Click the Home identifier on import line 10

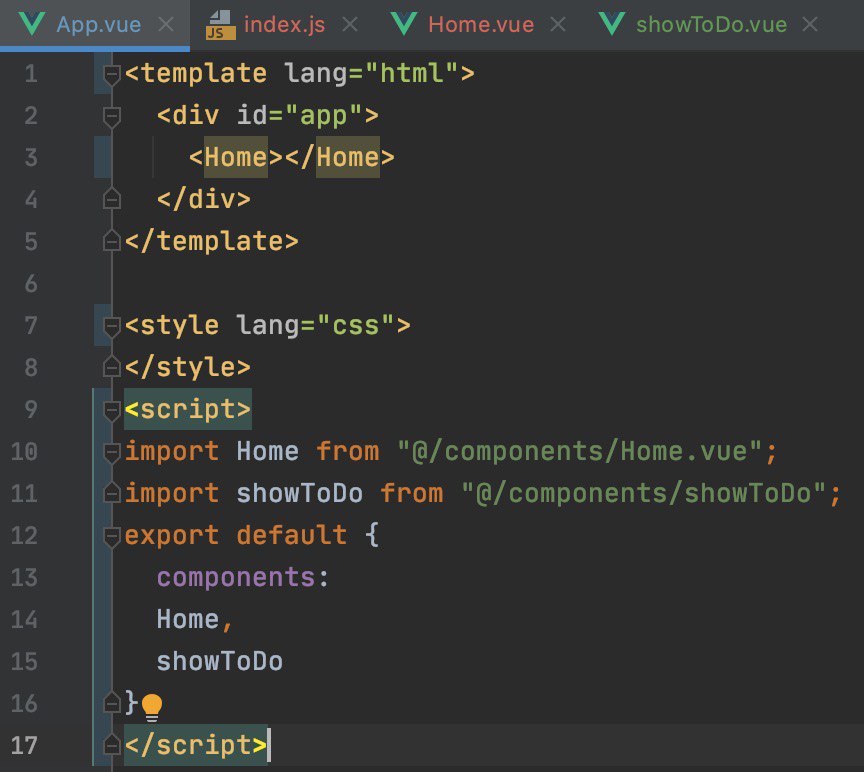(268, 451)
